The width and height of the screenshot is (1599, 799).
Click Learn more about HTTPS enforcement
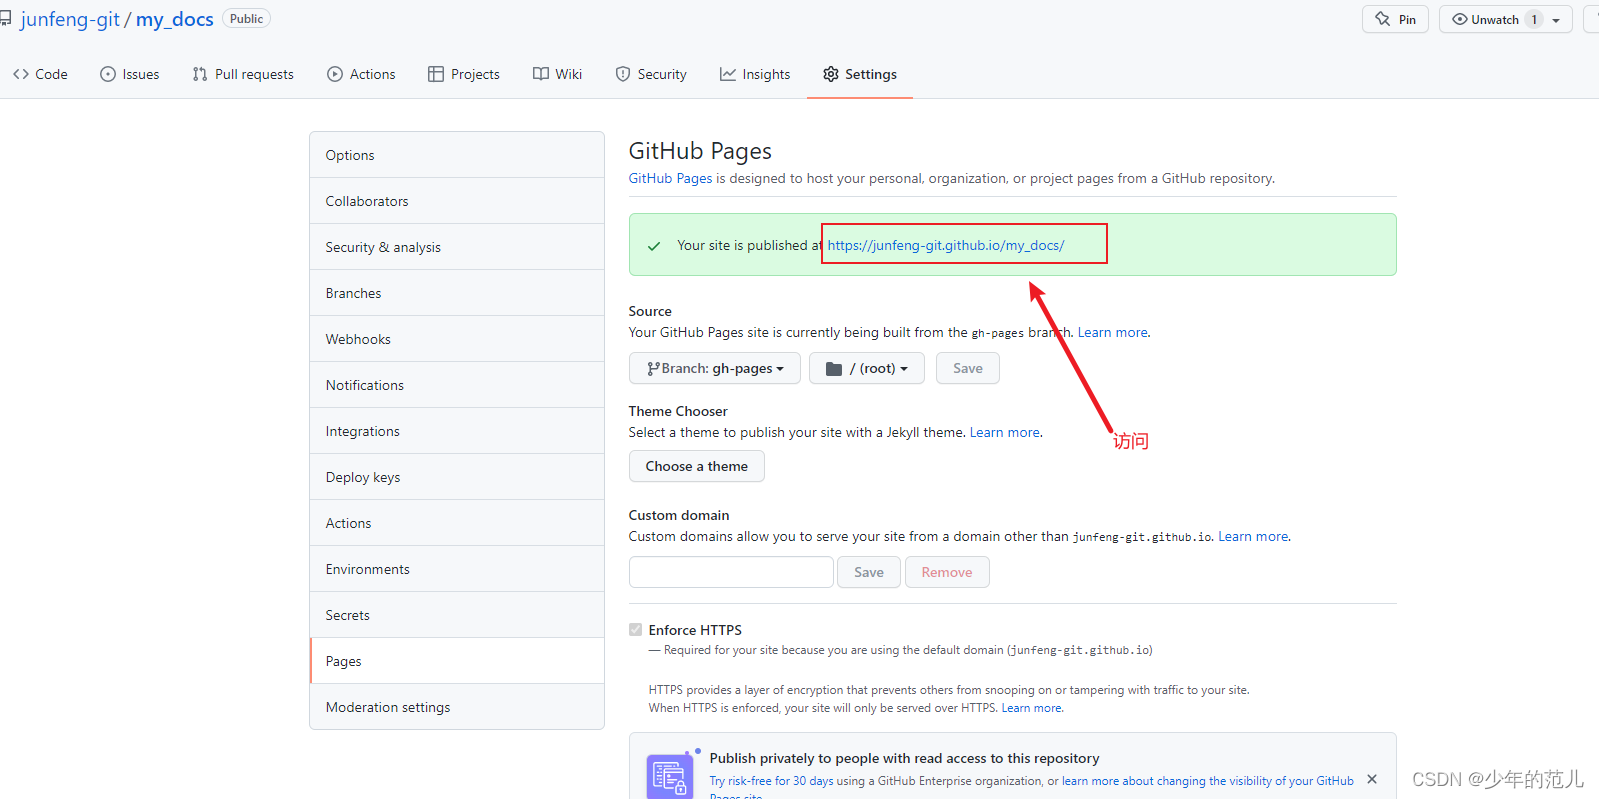tap(1032, 708)
